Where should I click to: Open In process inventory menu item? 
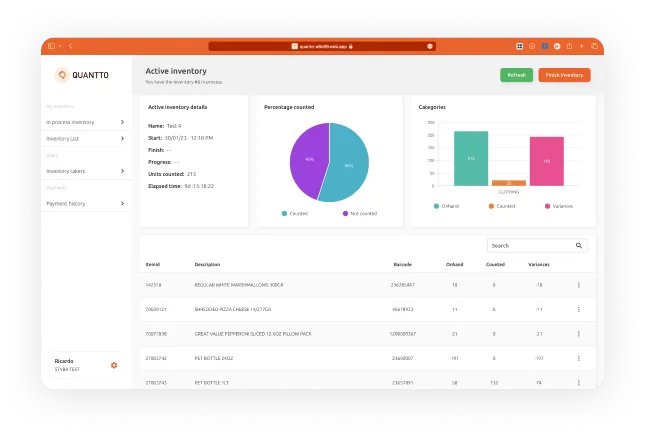coord(86,122)
